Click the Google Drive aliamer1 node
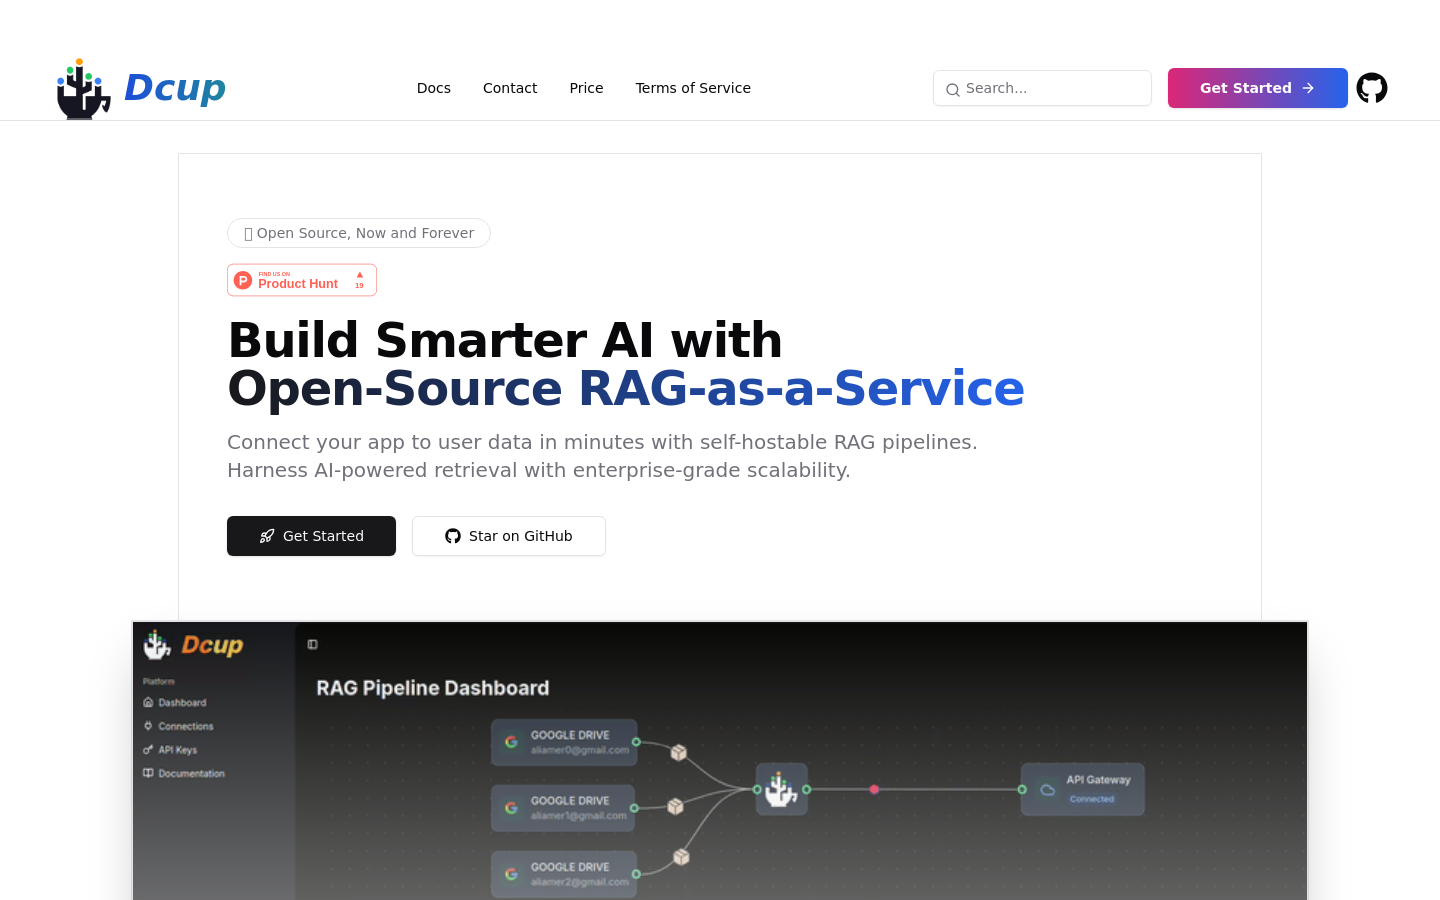Image resolution: width=1440 pixels, height=900 pixels. pyautogui.click(x=564, y=808)
